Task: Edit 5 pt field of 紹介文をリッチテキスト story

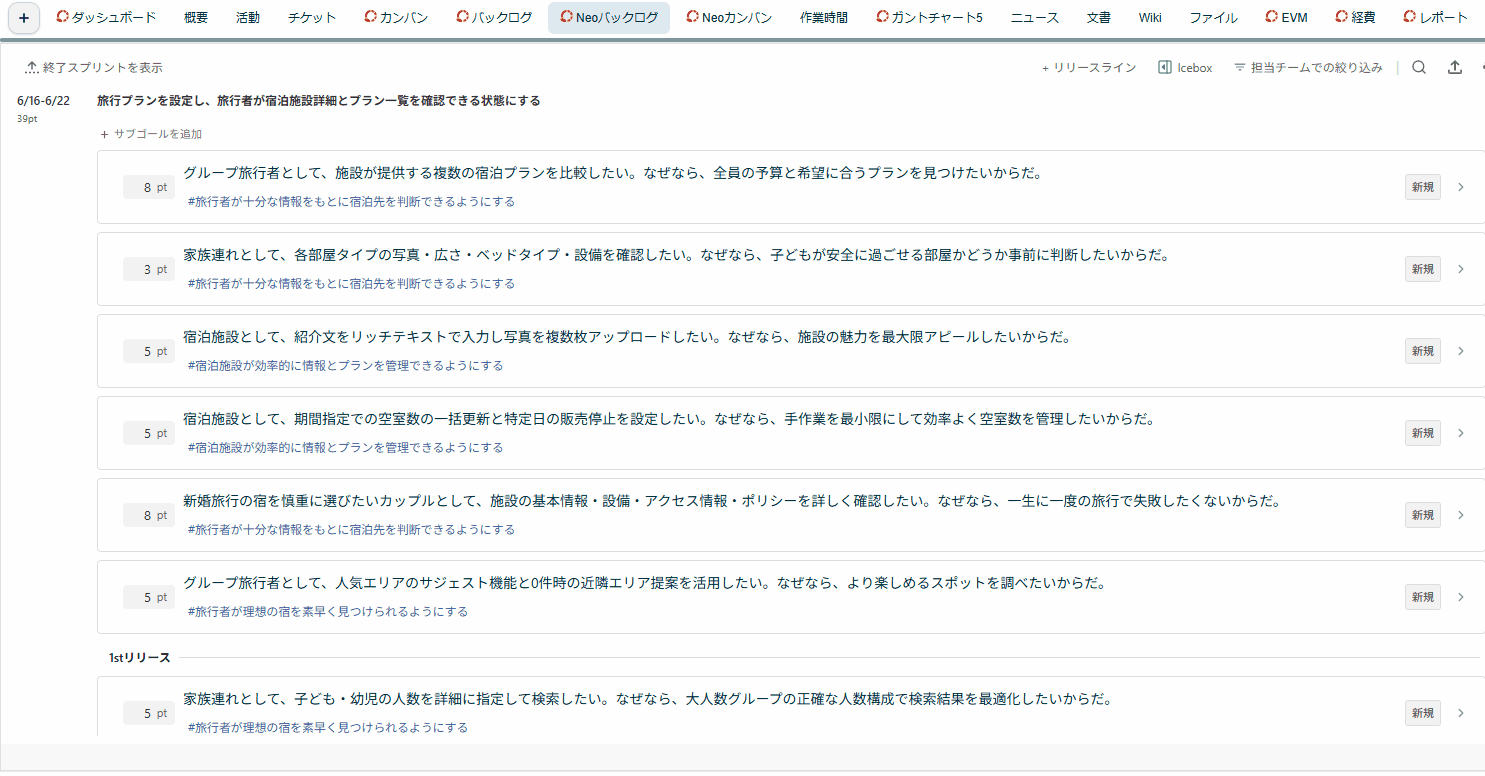Action: coord(149,351)
